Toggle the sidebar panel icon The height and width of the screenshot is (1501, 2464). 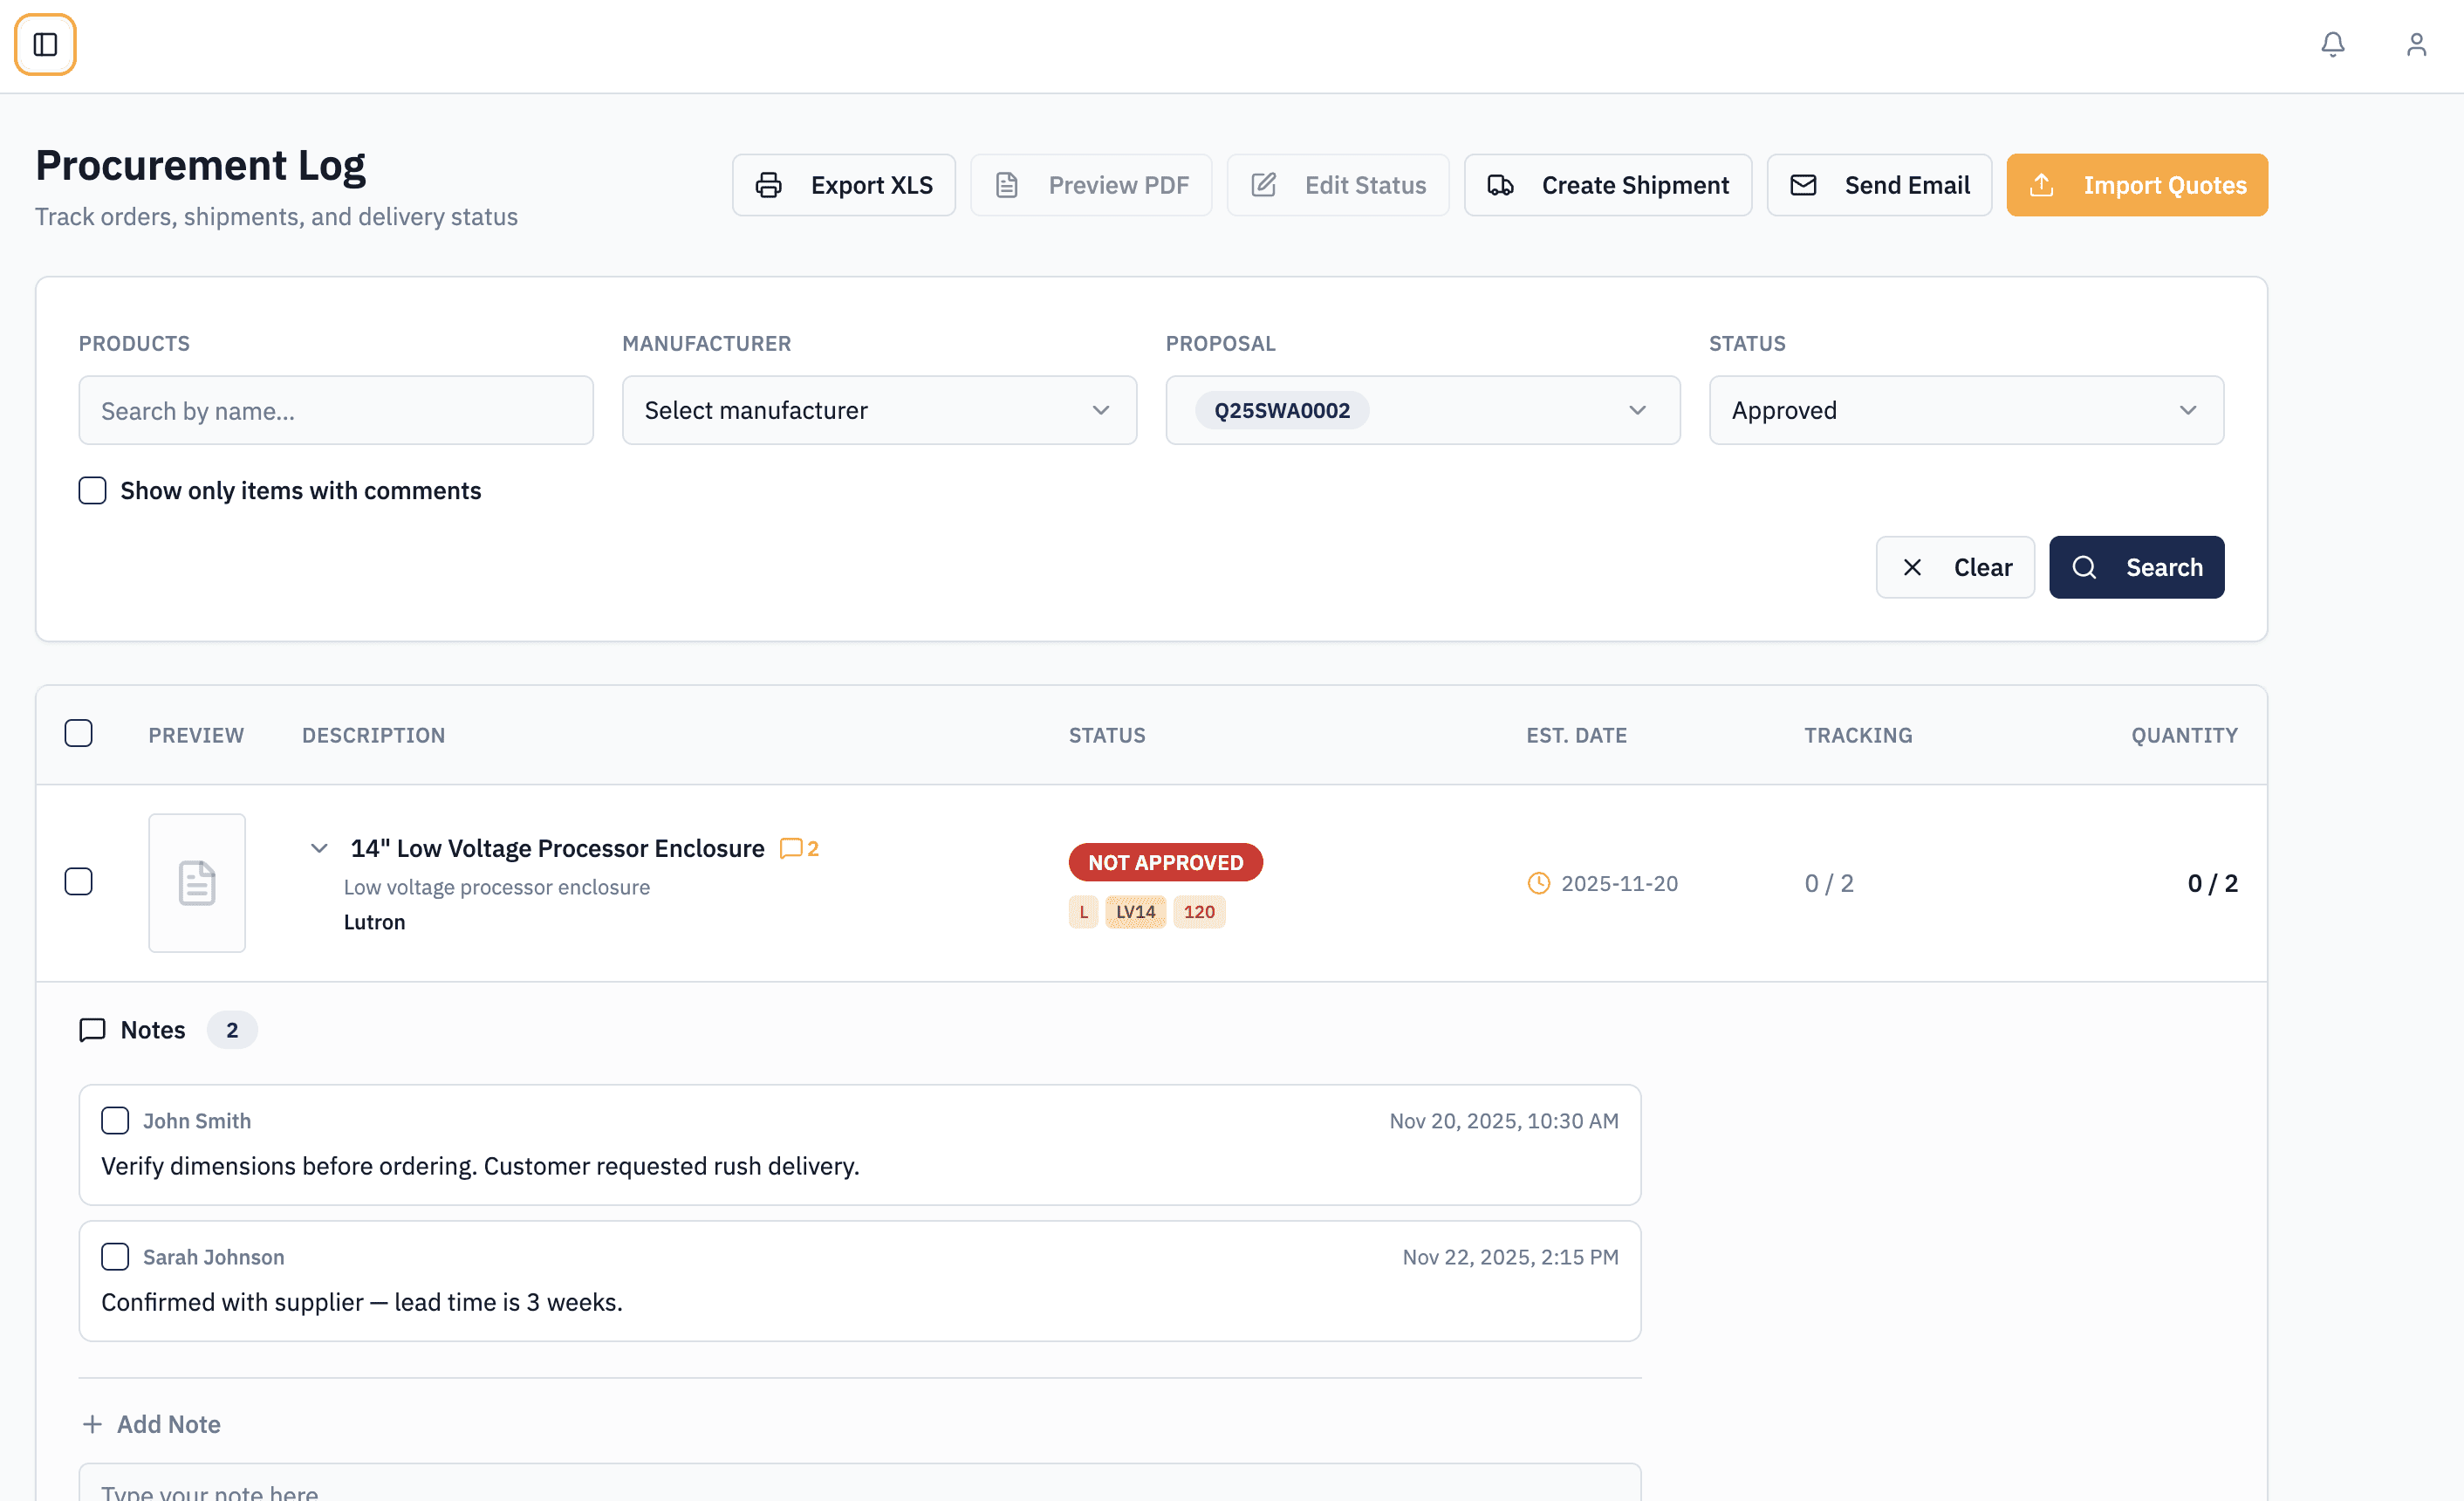[45, 45]
